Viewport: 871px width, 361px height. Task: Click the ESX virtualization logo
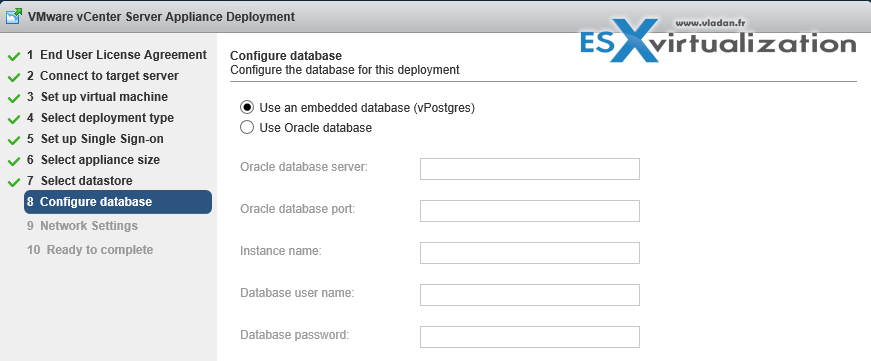coord(718,42)
